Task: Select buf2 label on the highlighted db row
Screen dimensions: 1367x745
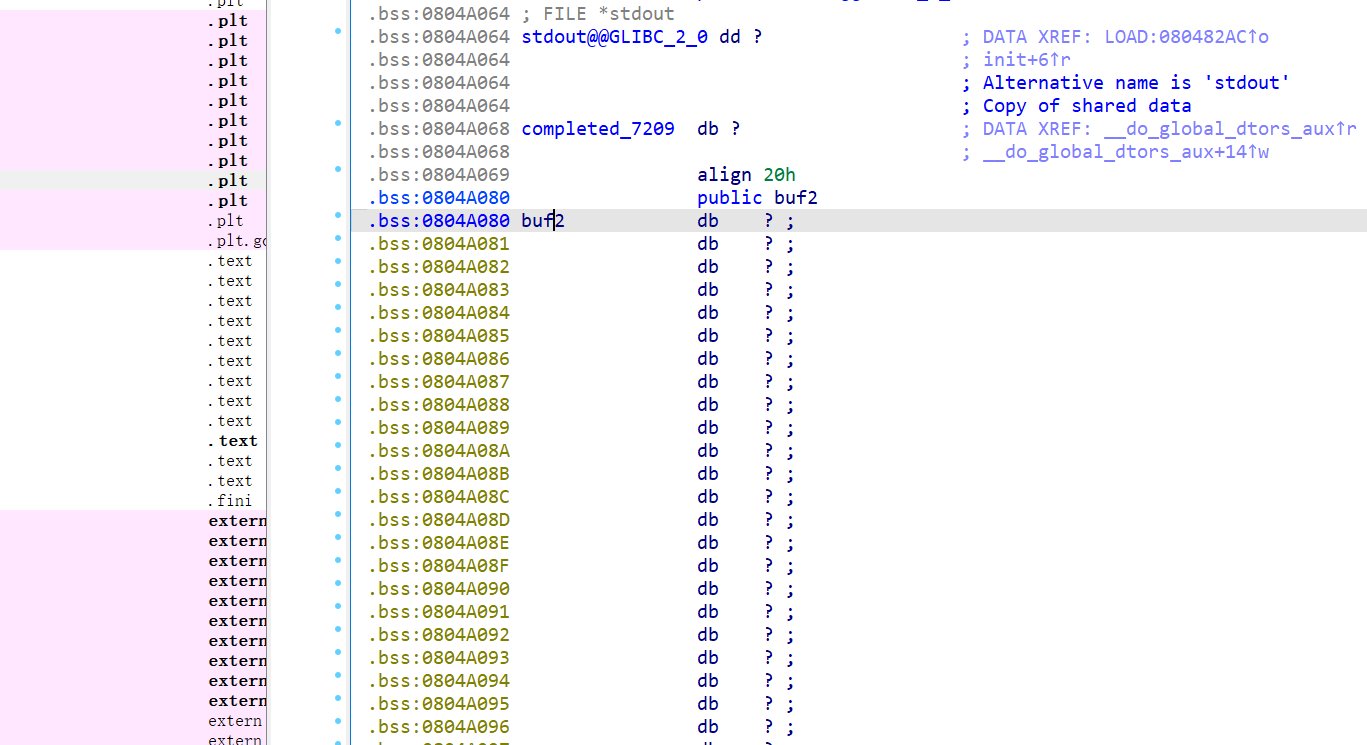Action: coord(543,221)
